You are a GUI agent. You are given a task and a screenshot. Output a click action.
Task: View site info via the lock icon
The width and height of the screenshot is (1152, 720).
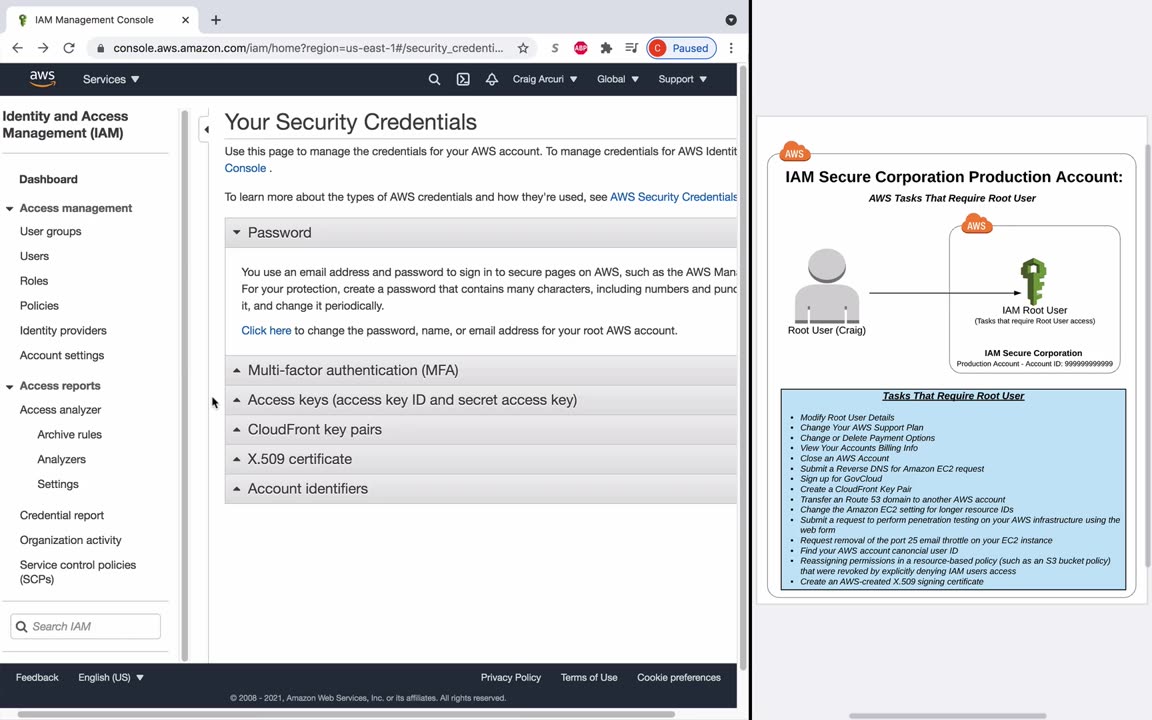pos(100,48)
